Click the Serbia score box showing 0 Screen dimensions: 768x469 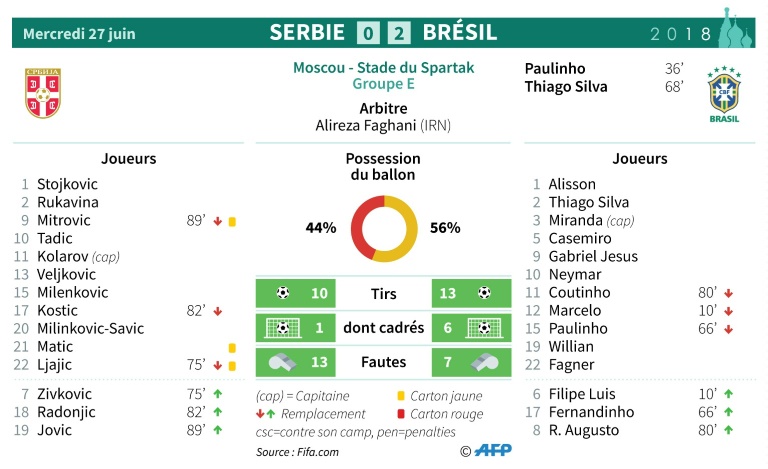368,33
